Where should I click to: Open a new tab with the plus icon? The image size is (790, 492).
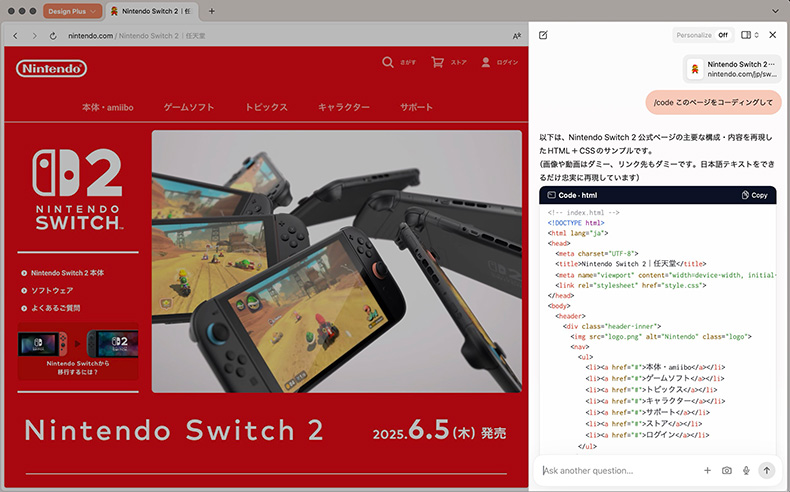[212, 11]
